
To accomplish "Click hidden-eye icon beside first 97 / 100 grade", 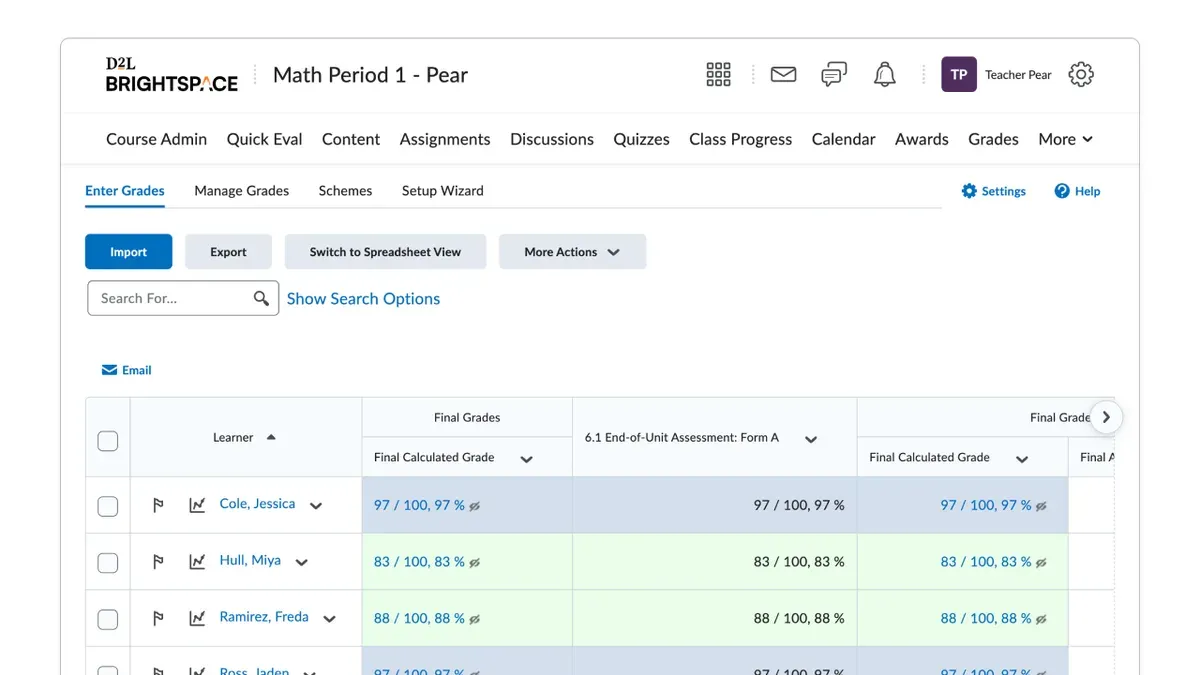I will [475, 506].
